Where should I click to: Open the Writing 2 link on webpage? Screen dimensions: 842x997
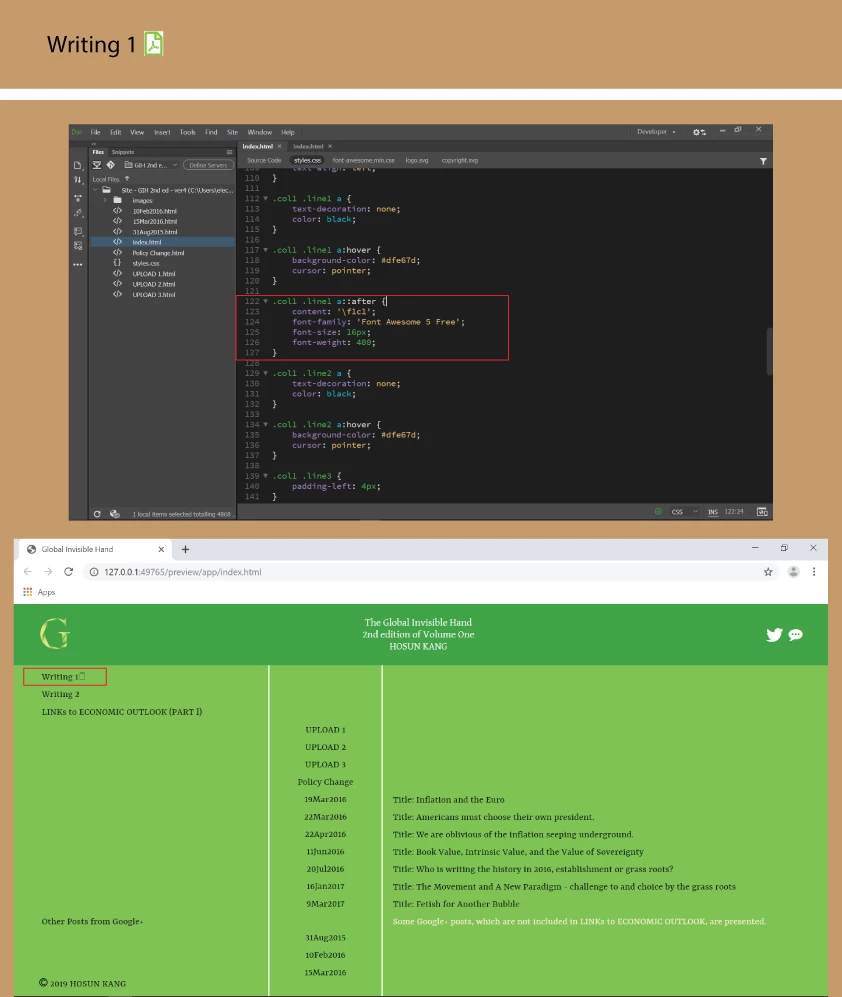click(60, 694)
